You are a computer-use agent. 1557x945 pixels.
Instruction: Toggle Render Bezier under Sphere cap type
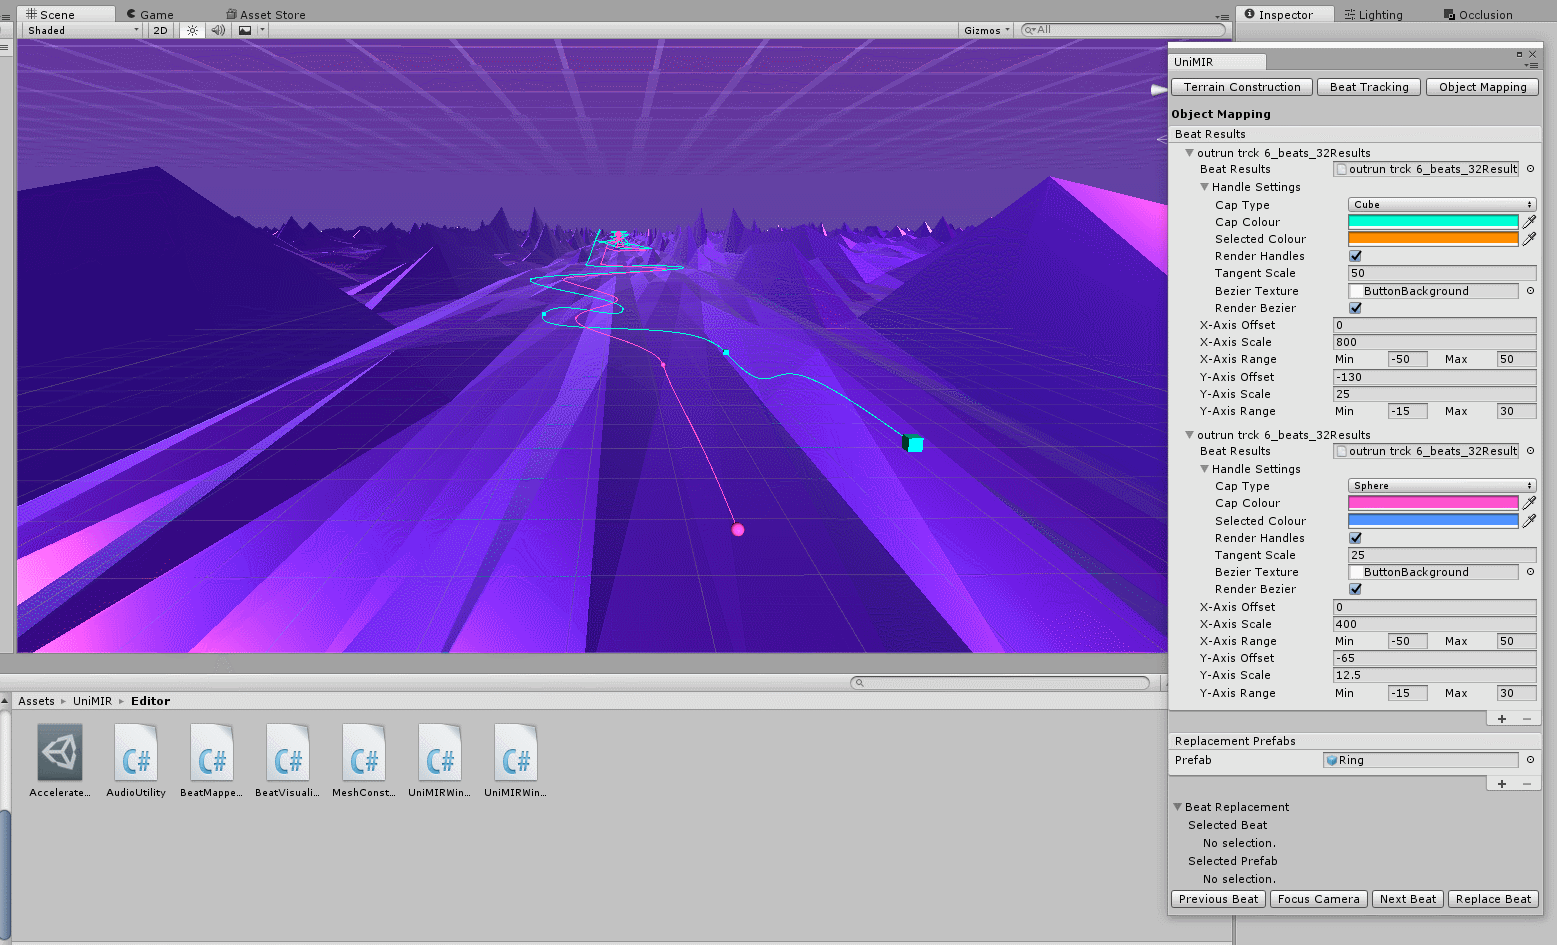click(x=1355, y=589)
